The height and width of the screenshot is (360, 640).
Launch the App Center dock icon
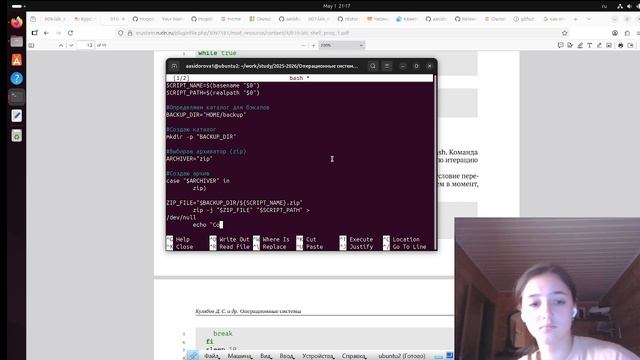[x=17, y=60]
